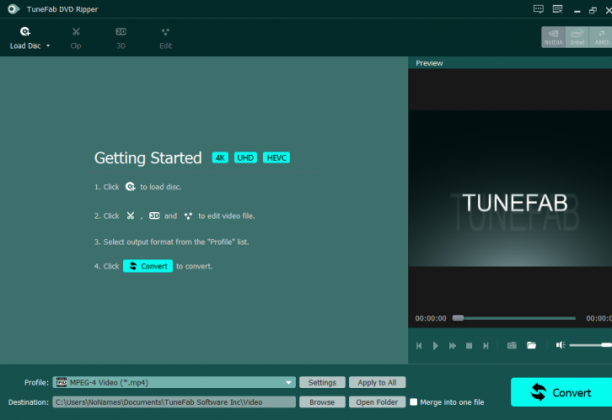This screenshot has width=612, height=420.
Task: Click the Open Folder button
Action: click(x=377, y=402)
